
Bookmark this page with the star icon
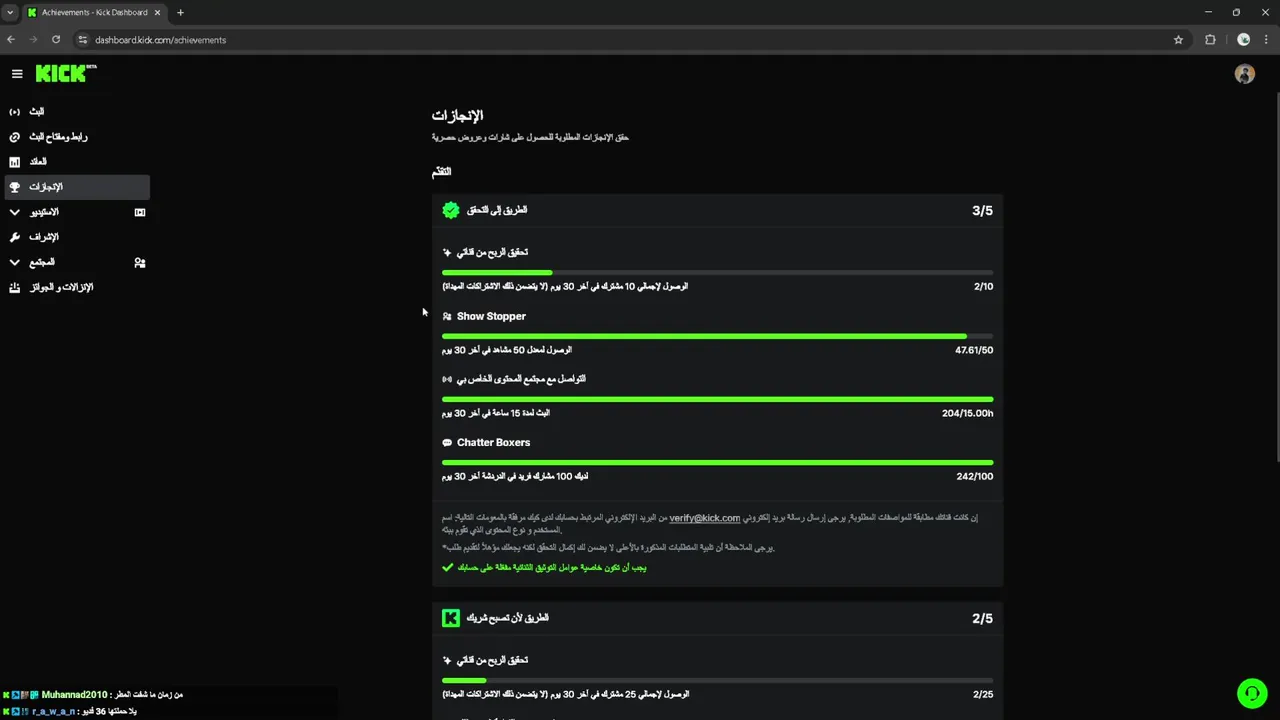pos(1178,40)
